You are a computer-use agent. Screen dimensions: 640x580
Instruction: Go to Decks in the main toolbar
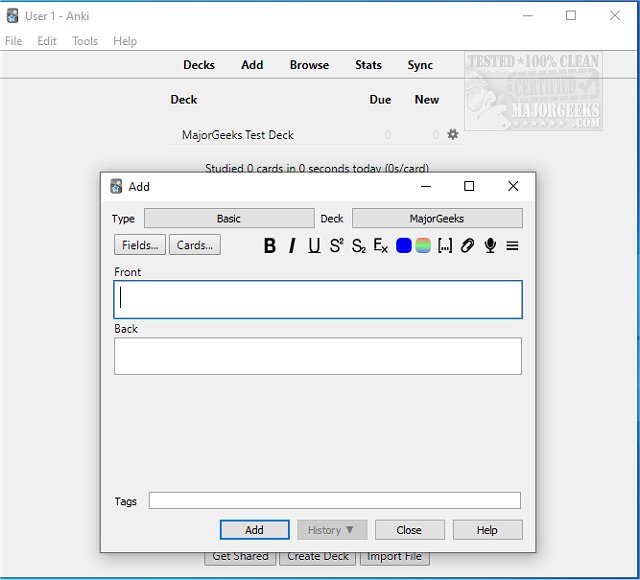tap(199, 65)
